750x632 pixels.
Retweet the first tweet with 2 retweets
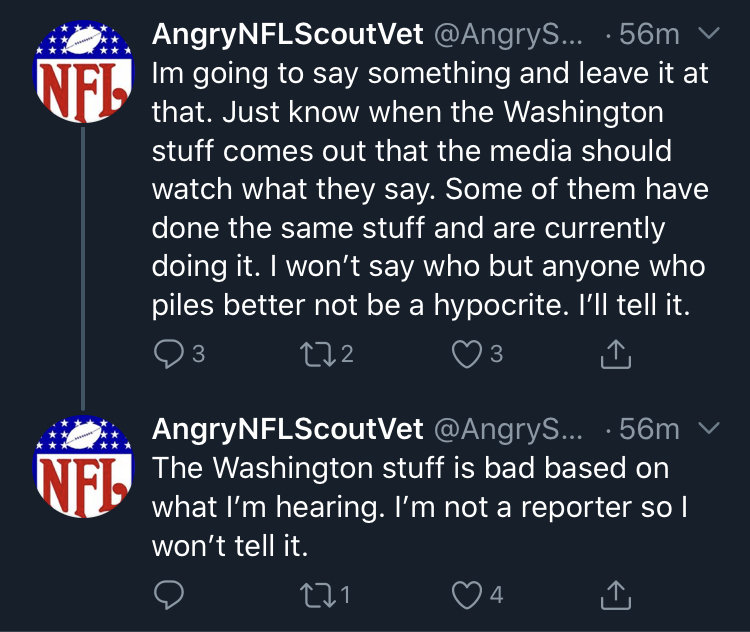318,354
